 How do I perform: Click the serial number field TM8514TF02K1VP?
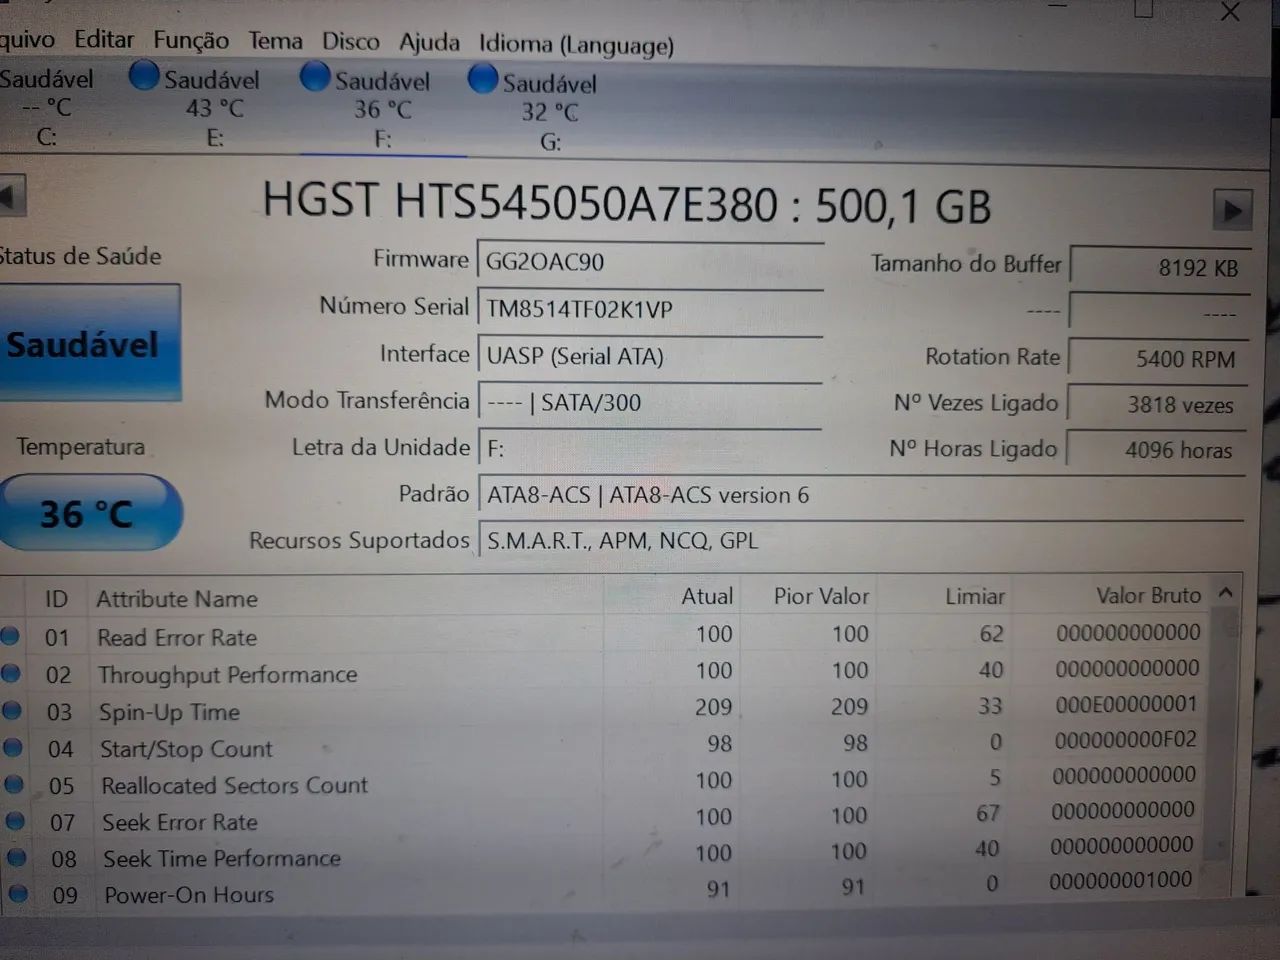650,309
